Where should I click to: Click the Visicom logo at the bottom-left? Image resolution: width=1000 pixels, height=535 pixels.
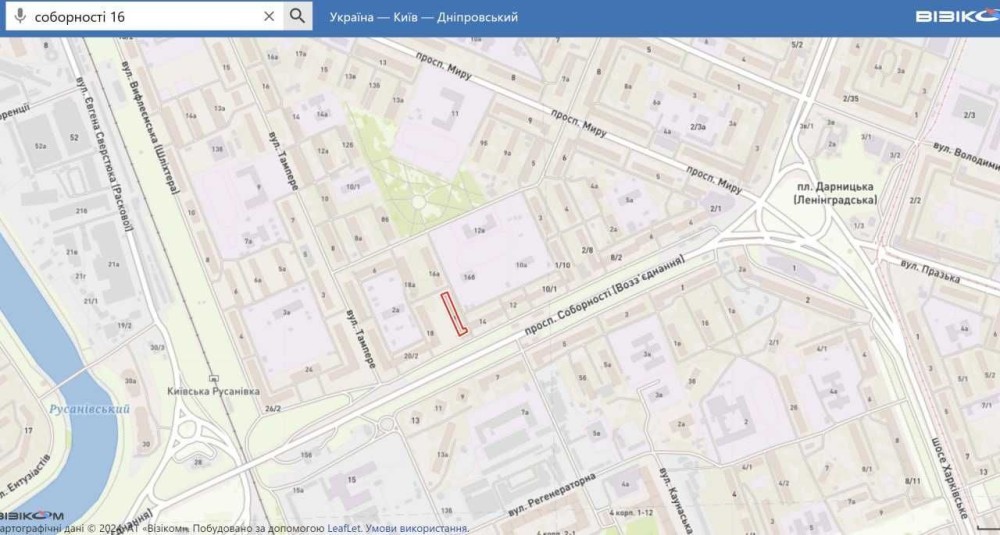(x=32, y=515)
